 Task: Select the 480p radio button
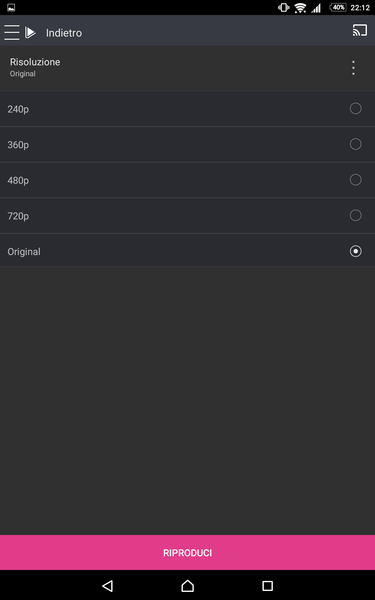coord(355,180)
